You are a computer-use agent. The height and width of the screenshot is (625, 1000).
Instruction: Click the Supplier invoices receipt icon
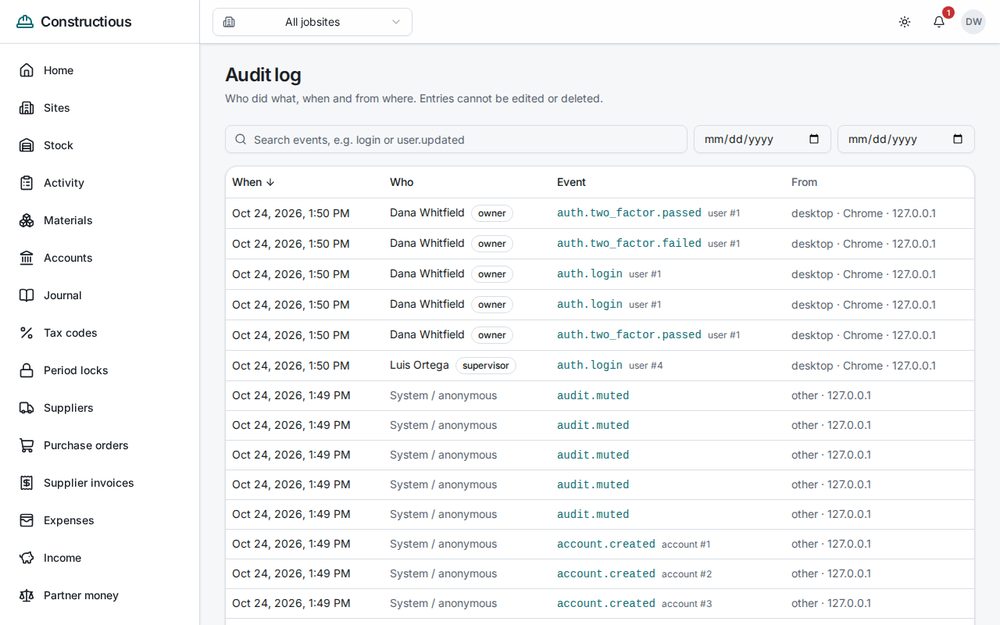tap(26, 483)
